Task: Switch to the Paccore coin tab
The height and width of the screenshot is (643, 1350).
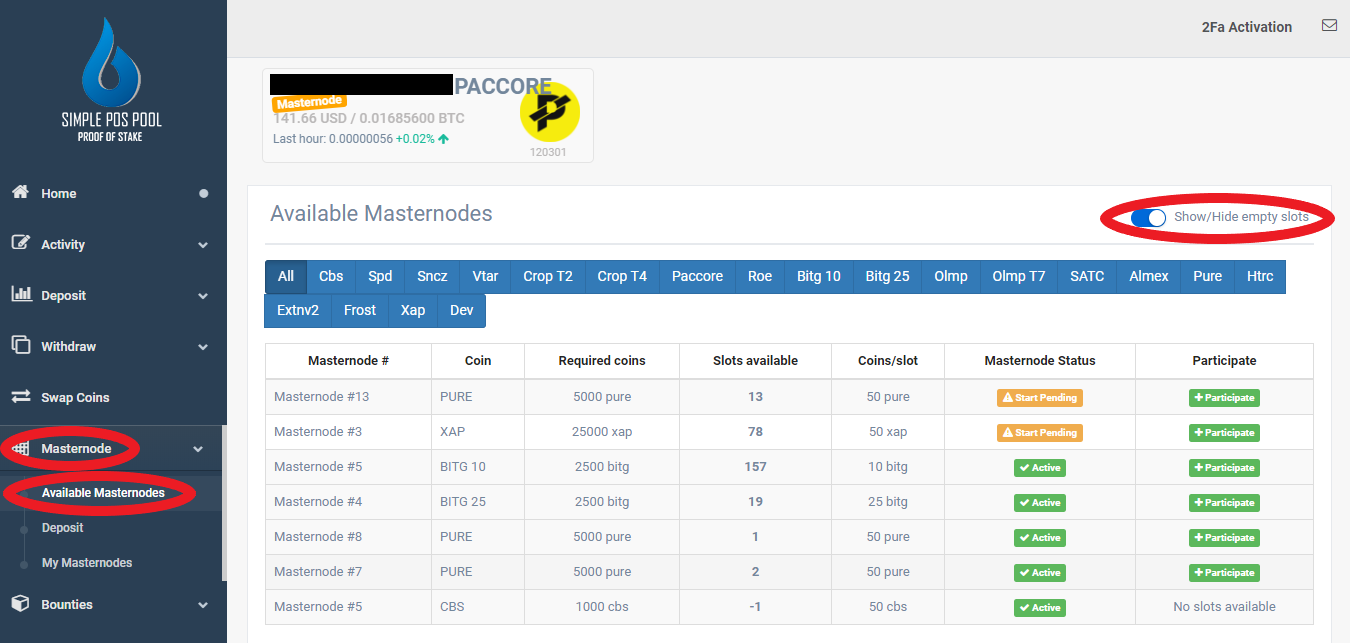Action: 697,276
